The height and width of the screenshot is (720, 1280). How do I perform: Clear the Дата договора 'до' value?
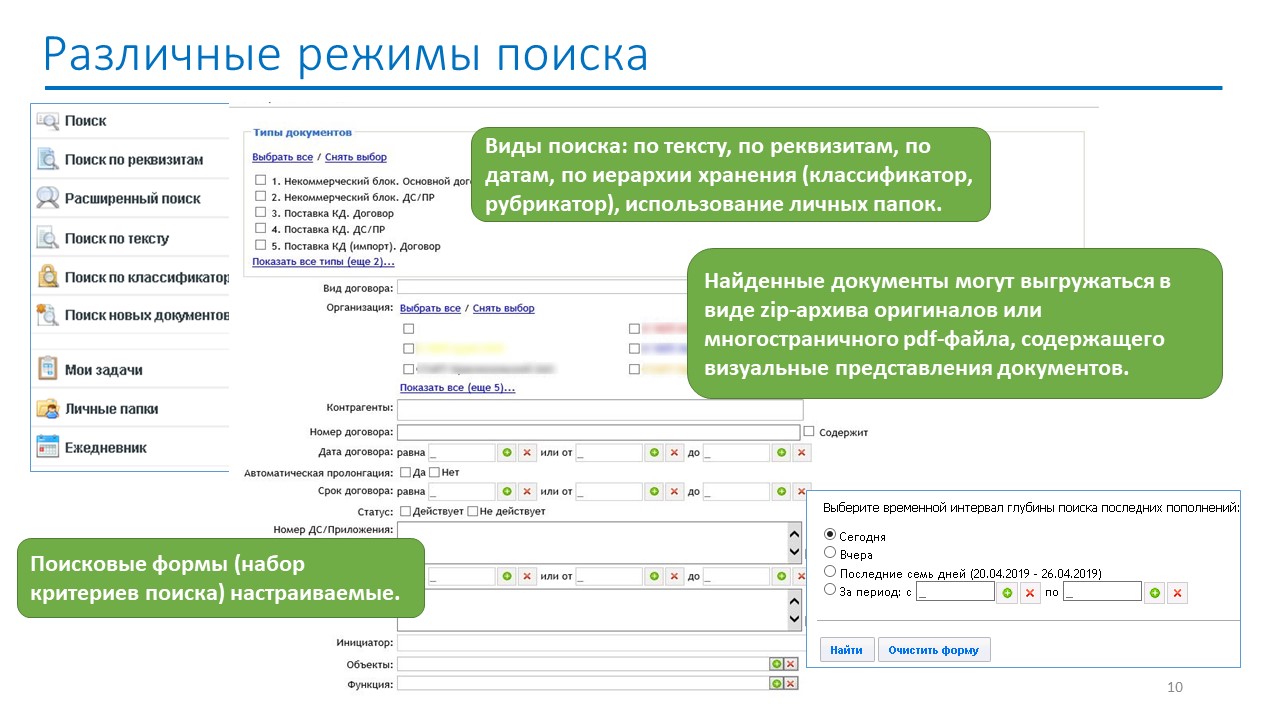pyautogui.click(x=801, y=453)
